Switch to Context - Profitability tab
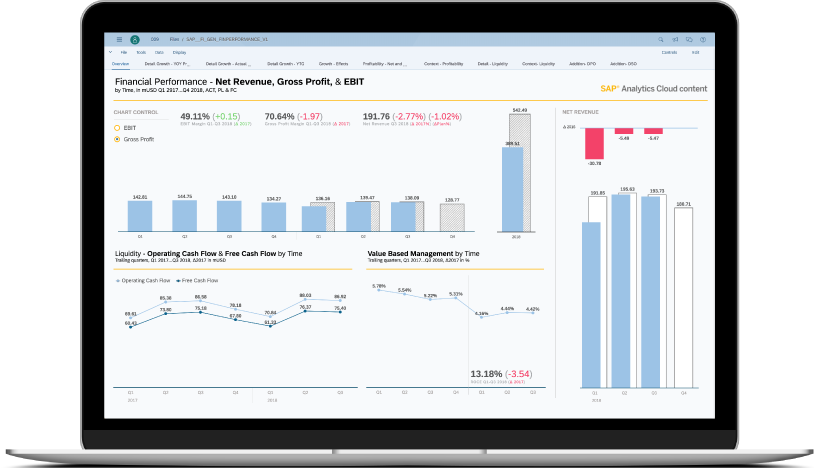 [x=443, y=64]
